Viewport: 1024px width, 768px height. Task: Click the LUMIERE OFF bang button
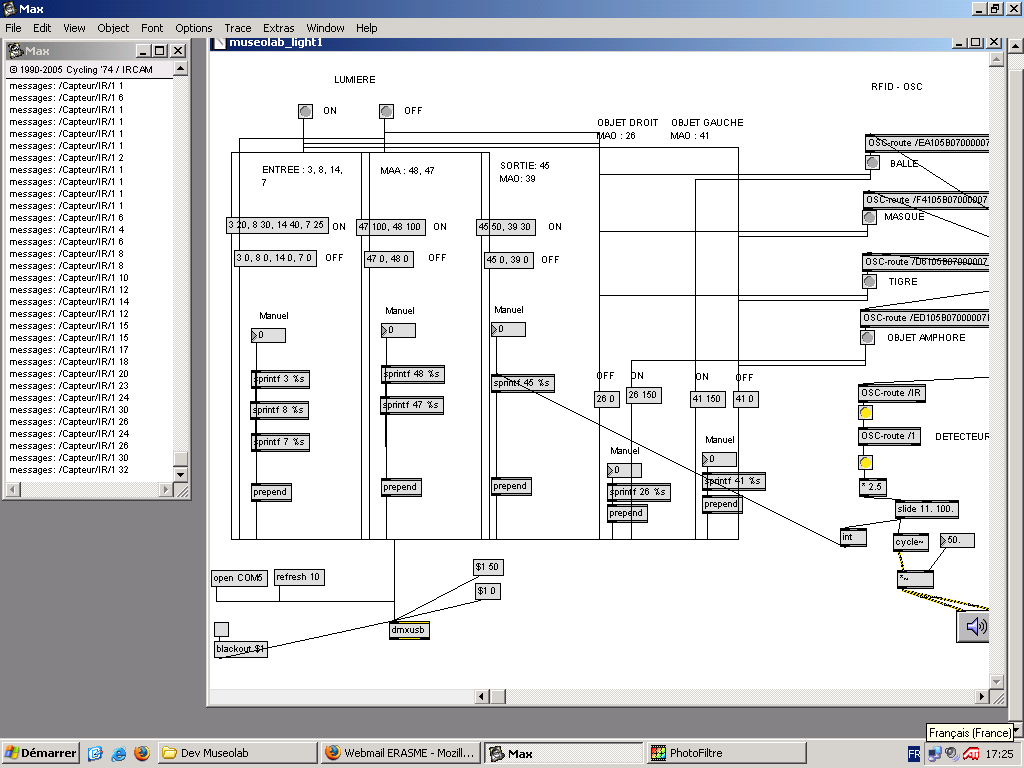(386, 111)
